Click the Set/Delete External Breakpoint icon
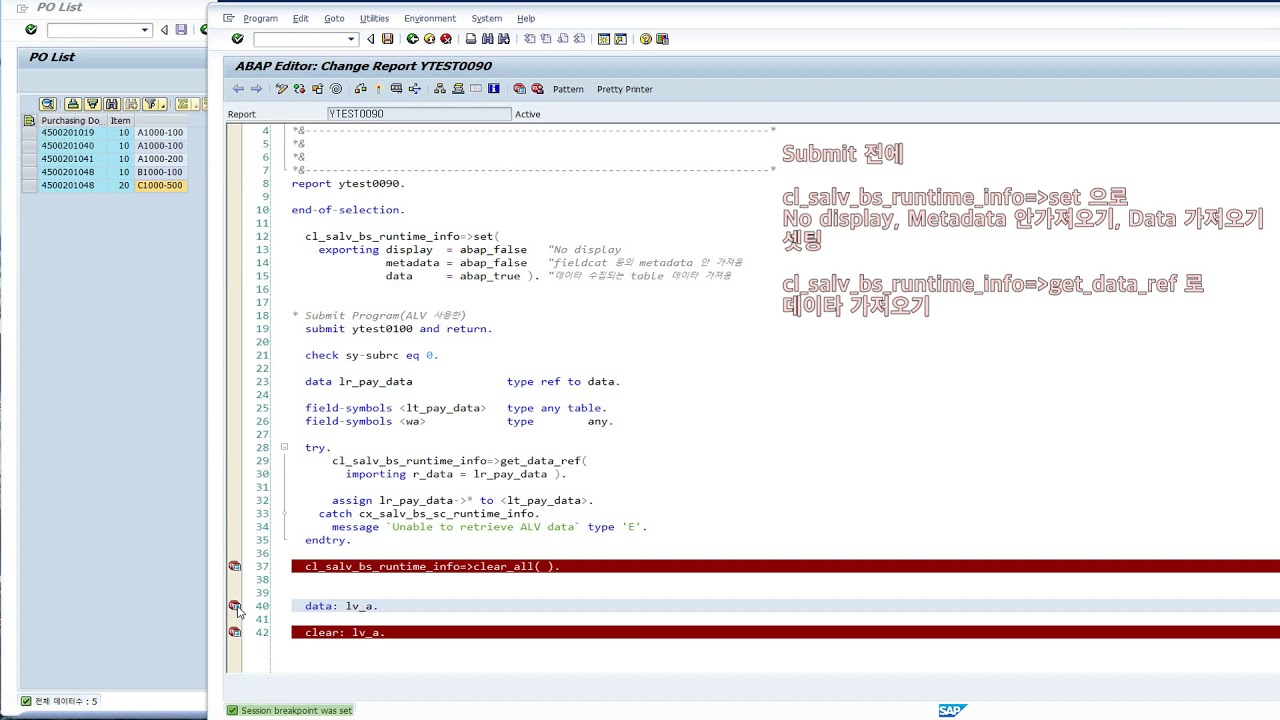This screenshot has width=1280, height=720. [537, 89]
